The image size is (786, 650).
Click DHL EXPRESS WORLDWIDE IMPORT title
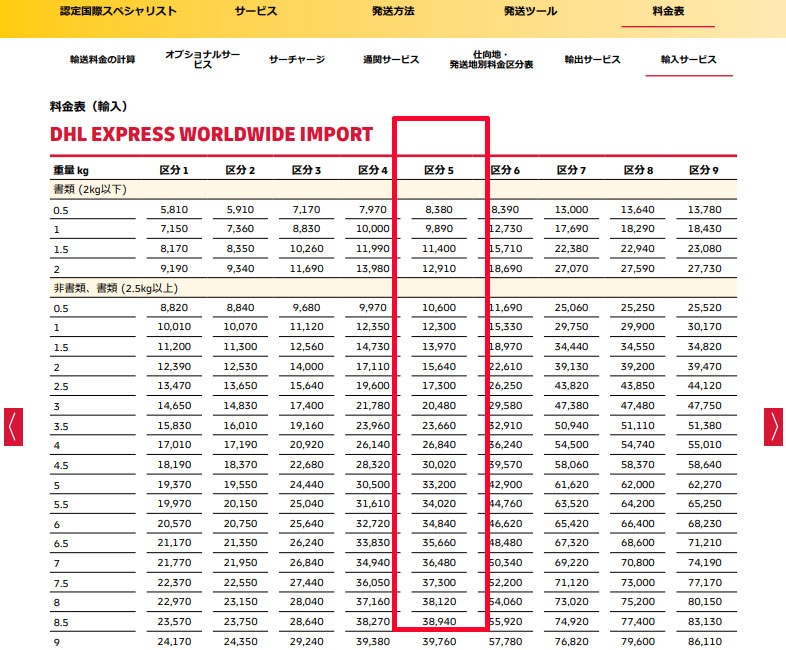coord(211,134)
